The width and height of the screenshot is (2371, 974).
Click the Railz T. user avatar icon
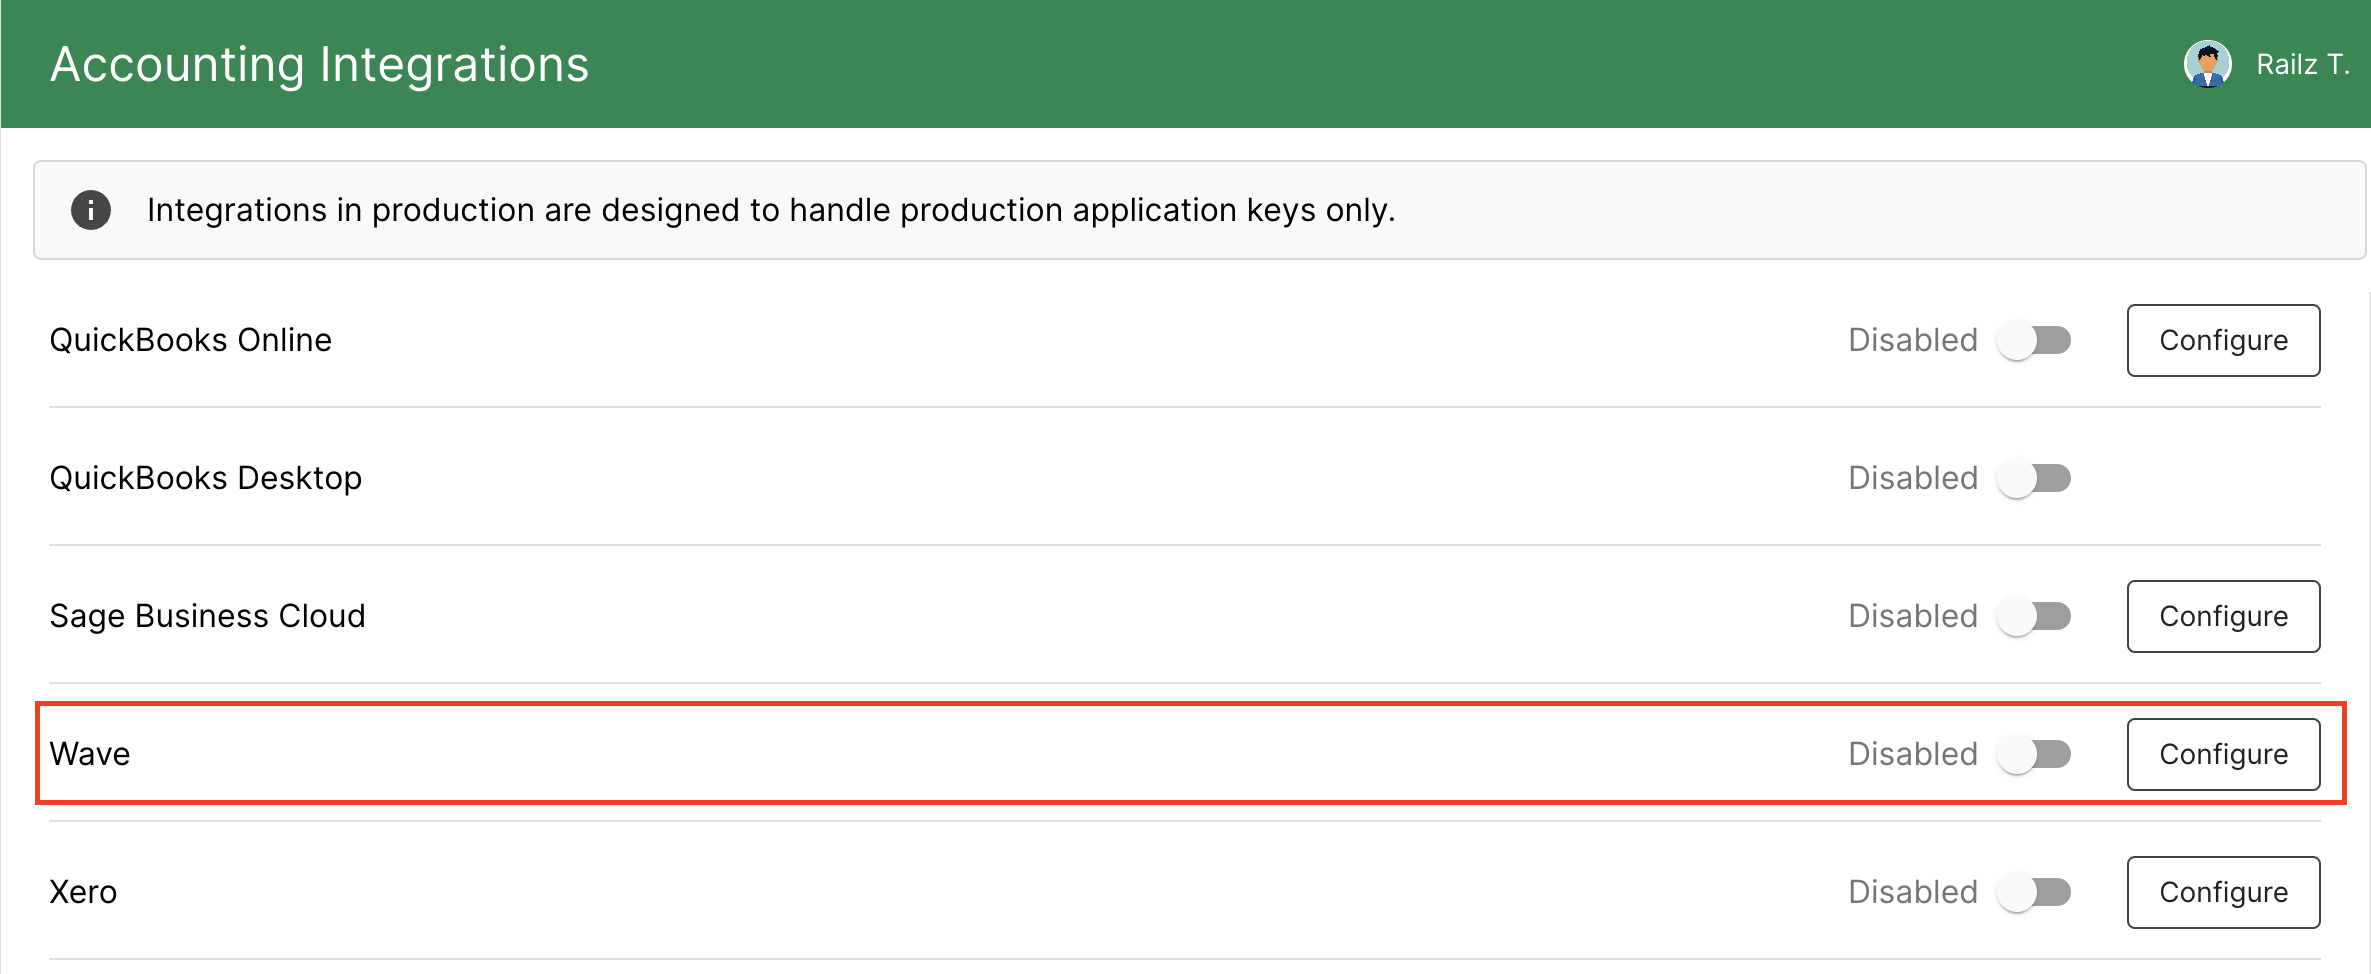(2207, 64)
